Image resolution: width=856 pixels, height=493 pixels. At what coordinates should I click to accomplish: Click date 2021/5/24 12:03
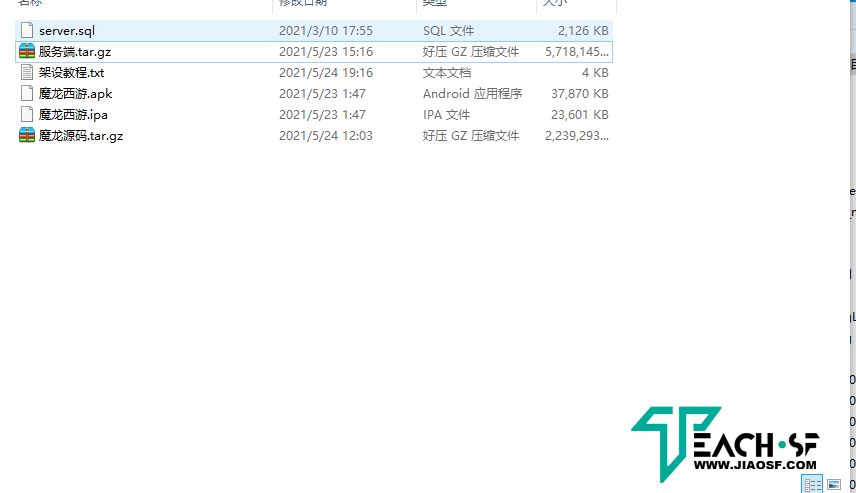[326, 135]
